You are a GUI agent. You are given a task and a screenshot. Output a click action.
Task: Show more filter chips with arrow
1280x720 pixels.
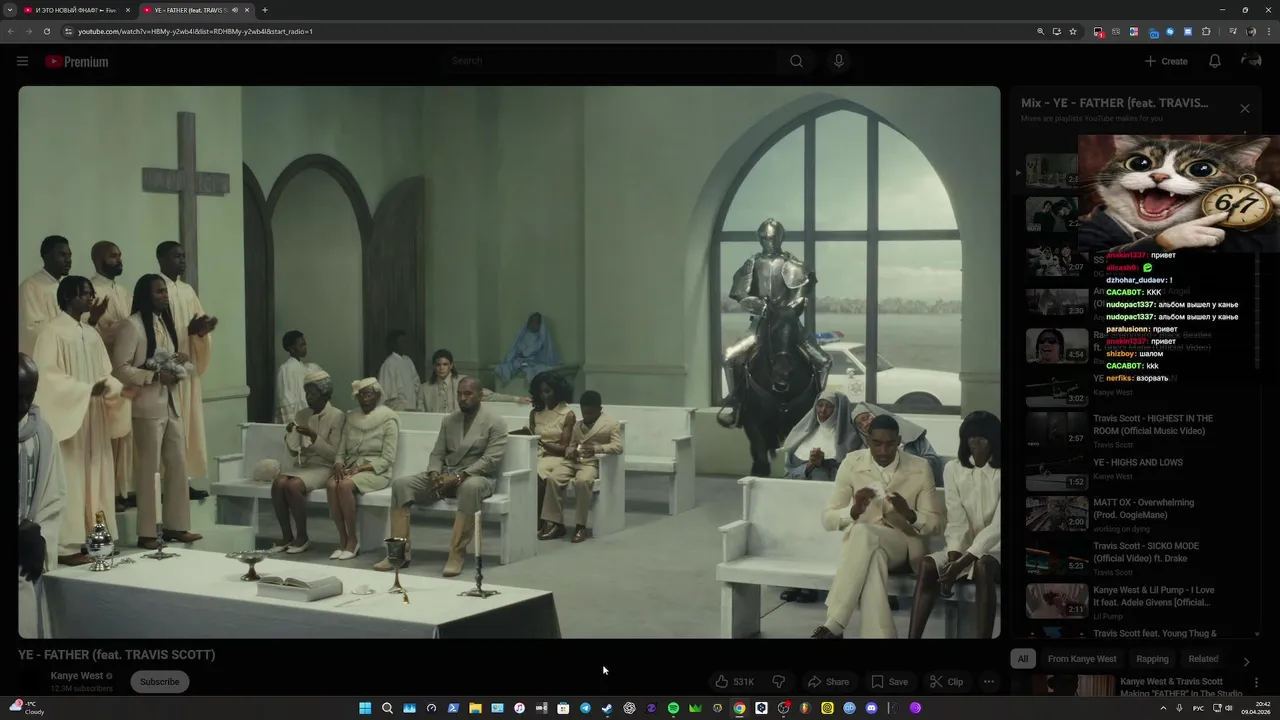point(1246,661)
